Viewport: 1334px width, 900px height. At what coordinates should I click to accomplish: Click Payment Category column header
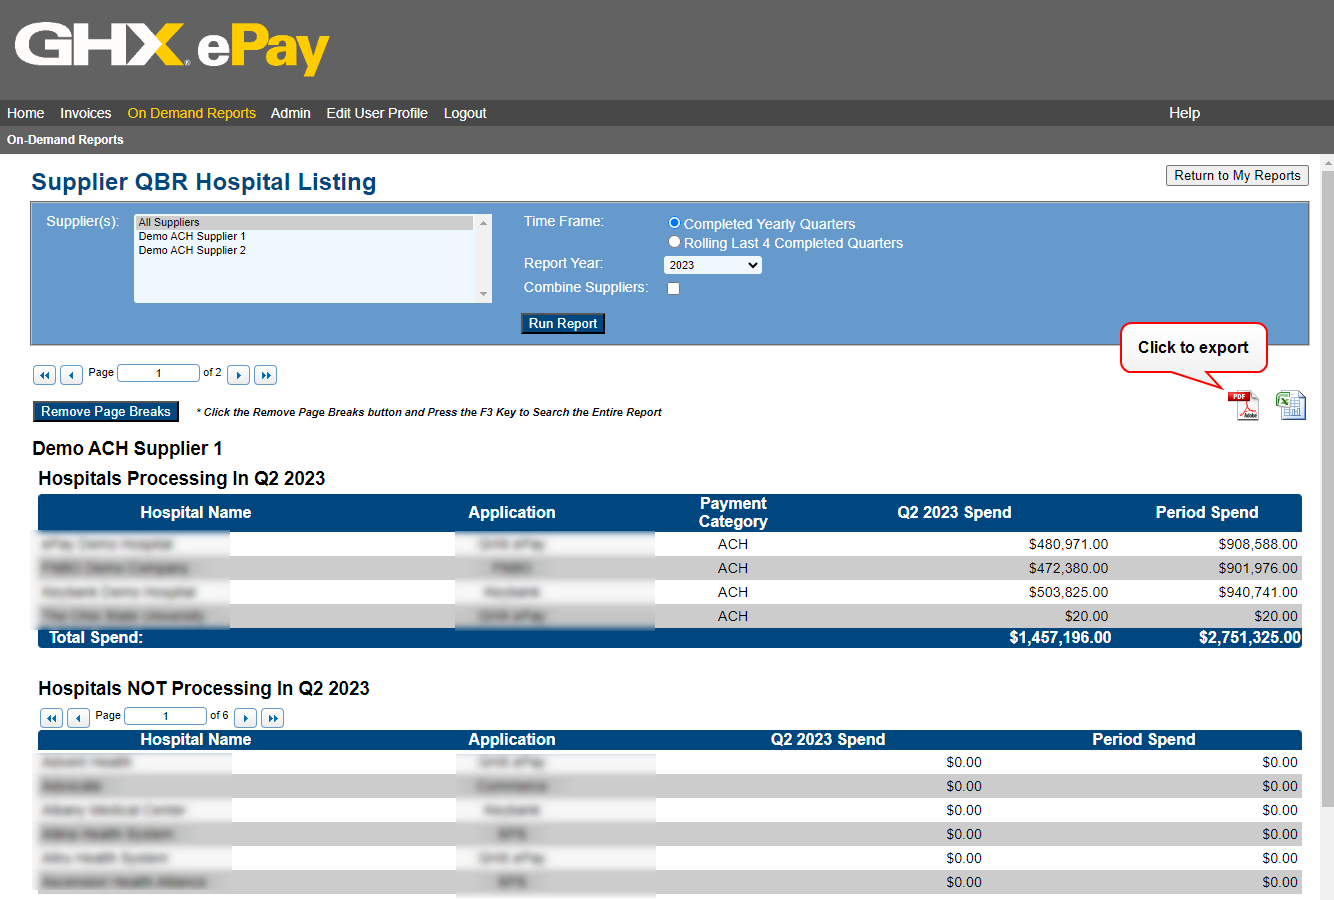tap(733, 512)
